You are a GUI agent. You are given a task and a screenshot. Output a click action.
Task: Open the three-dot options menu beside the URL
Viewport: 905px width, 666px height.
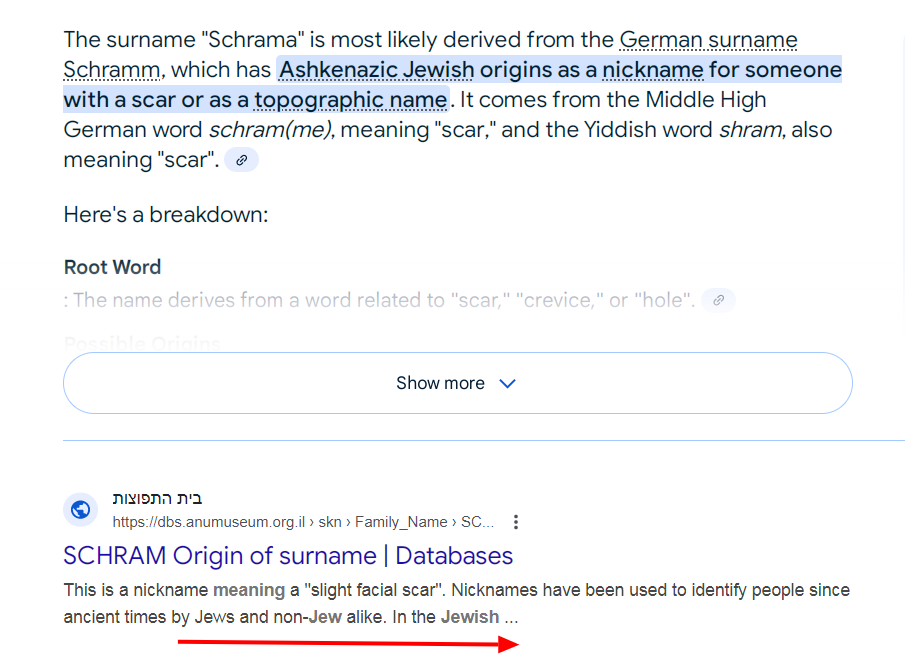[515, 522]
